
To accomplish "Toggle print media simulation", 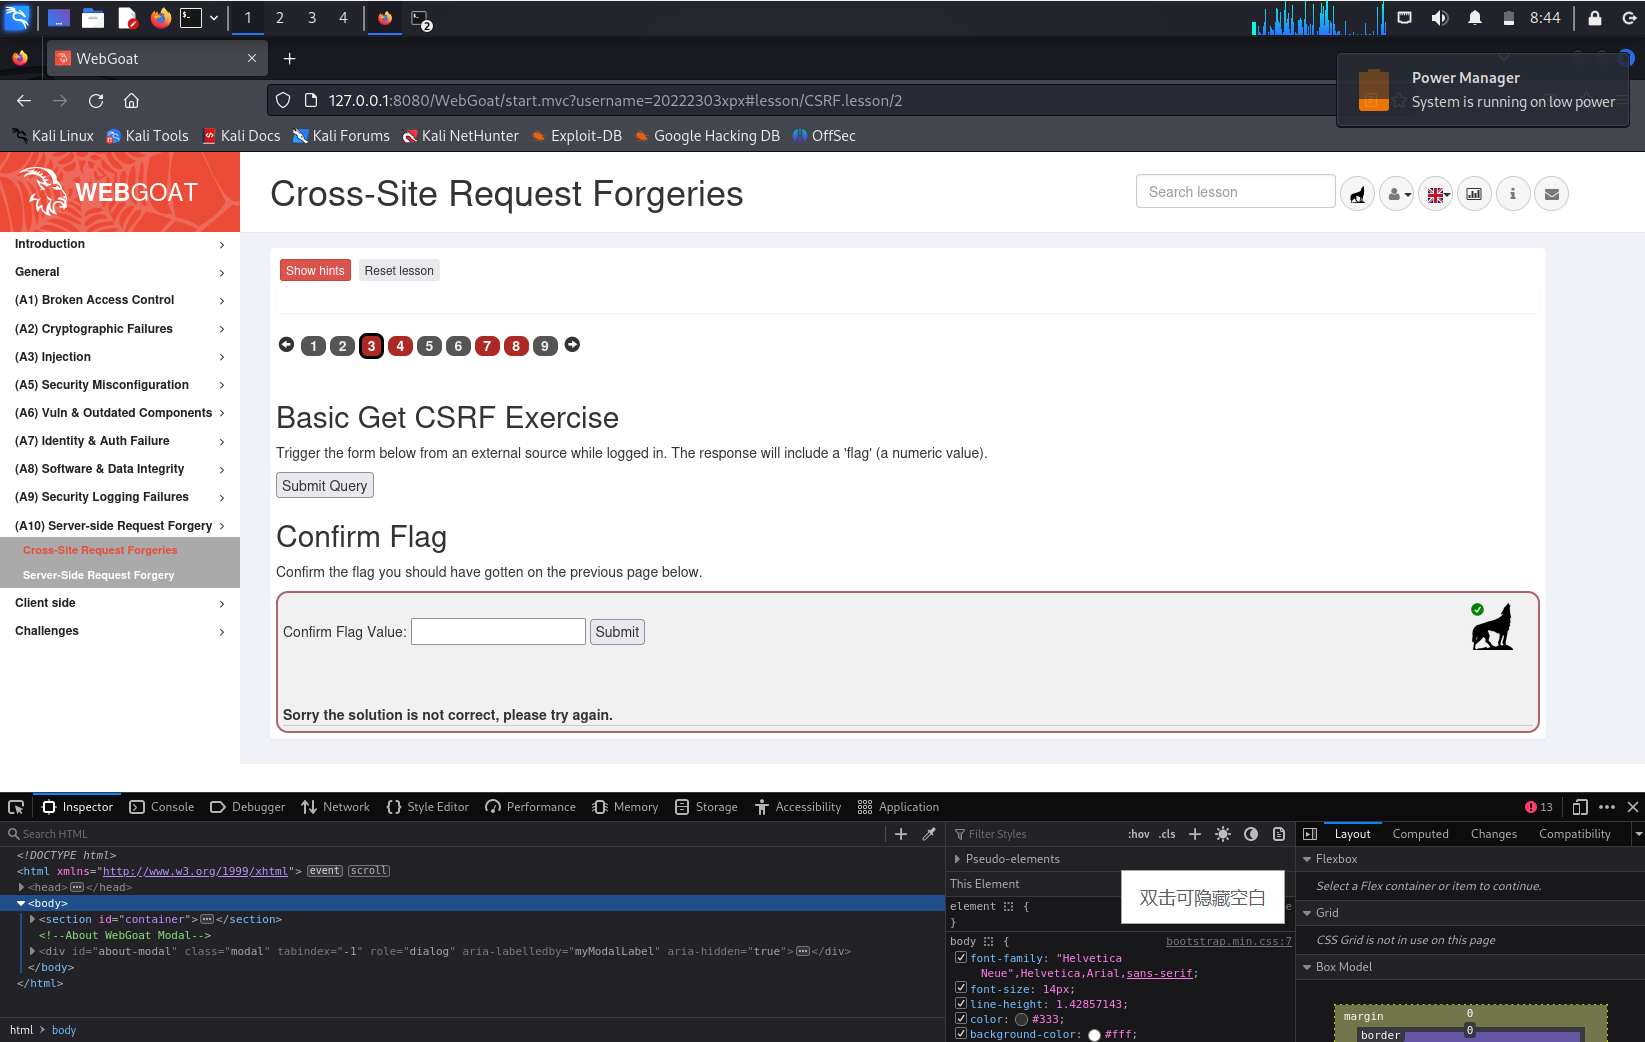I will pyautogui.click(x=1279, y=834).
